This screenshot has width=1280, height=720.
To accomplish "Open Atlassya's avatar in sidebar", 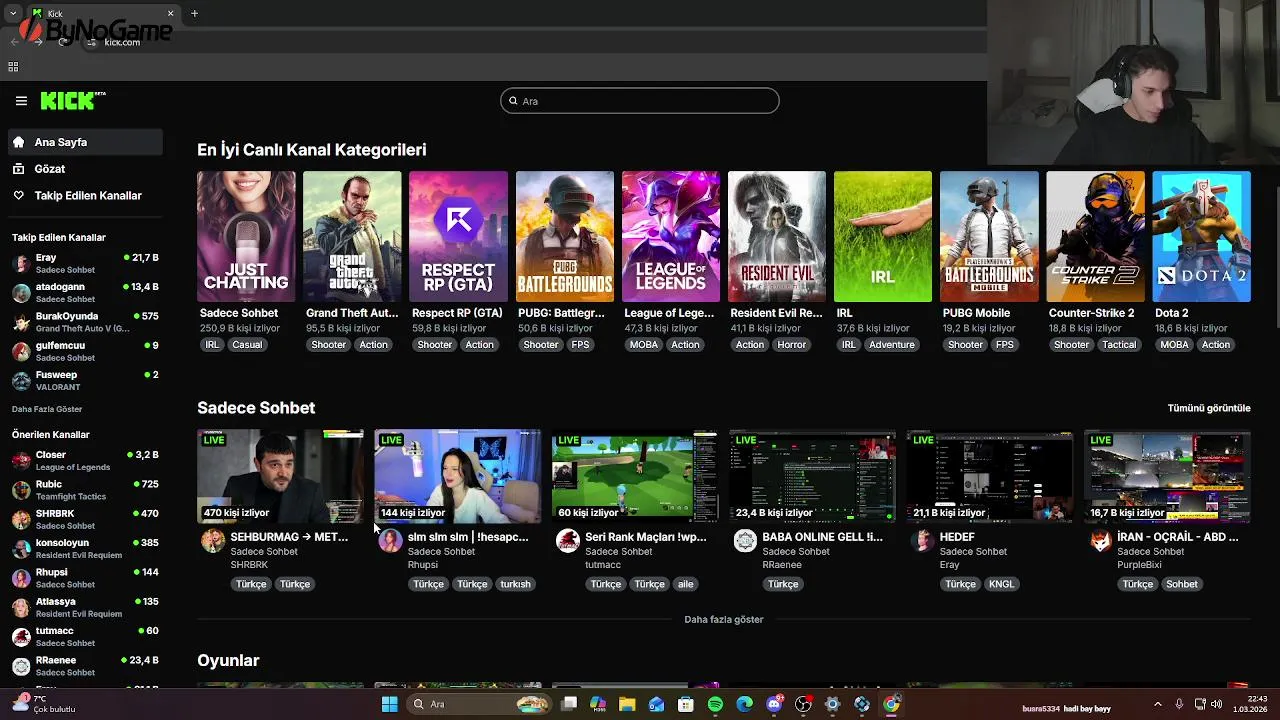I will tap(21, 608).
